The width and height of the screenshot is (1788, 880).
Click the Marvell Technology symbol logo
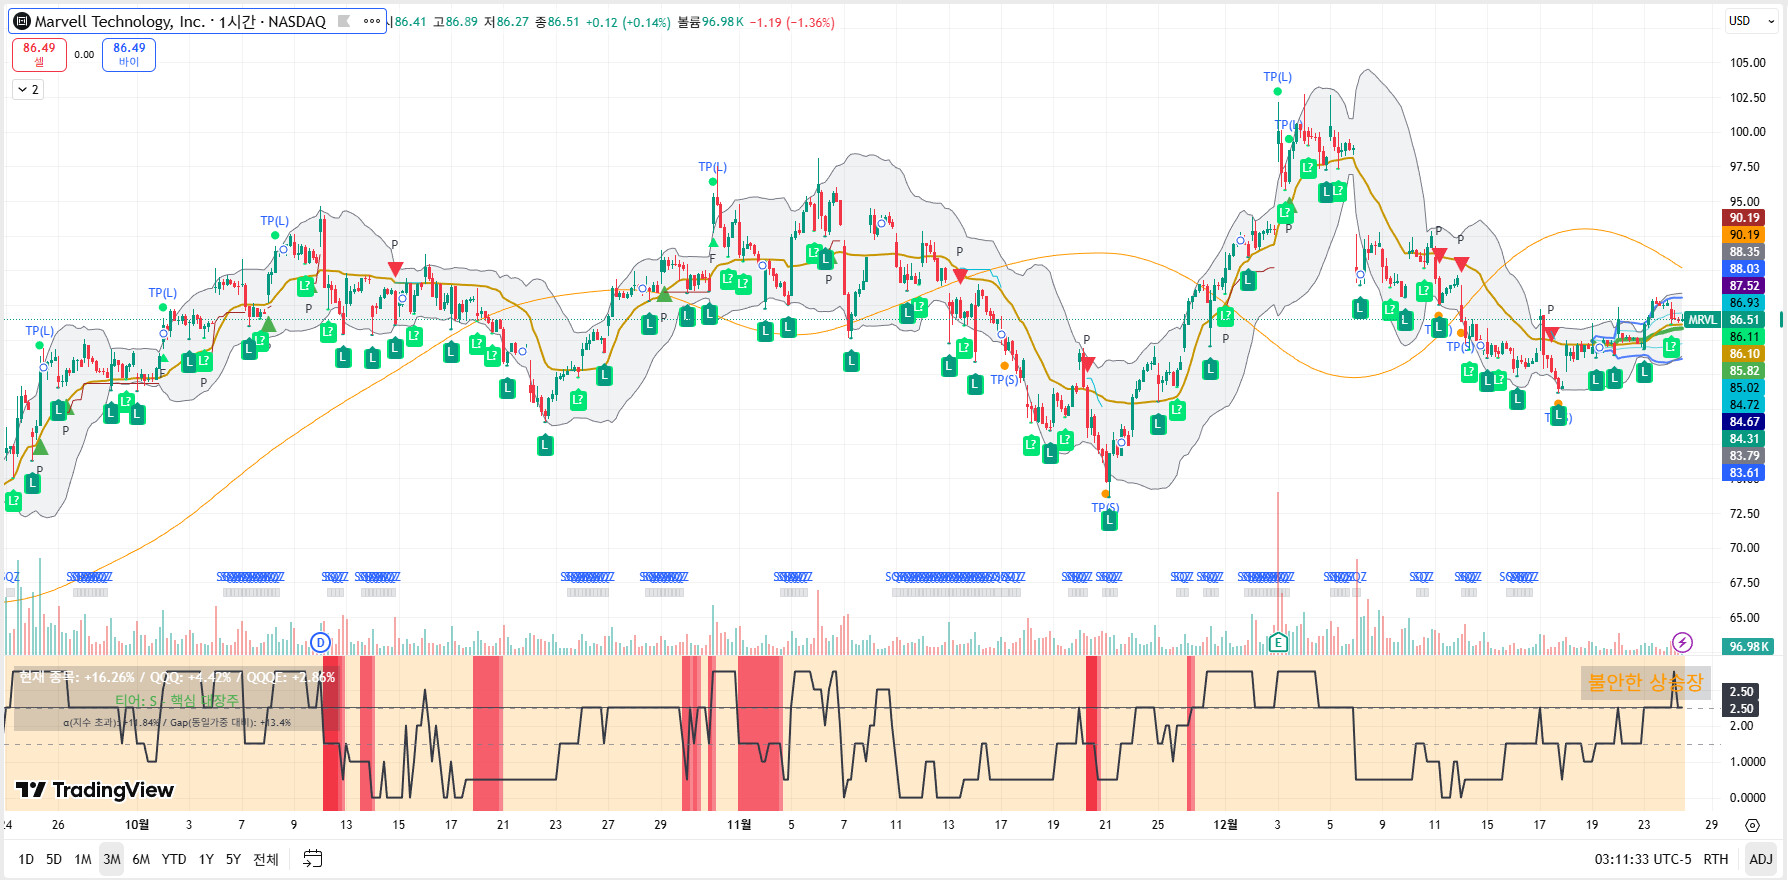click(x=22, y=21)
